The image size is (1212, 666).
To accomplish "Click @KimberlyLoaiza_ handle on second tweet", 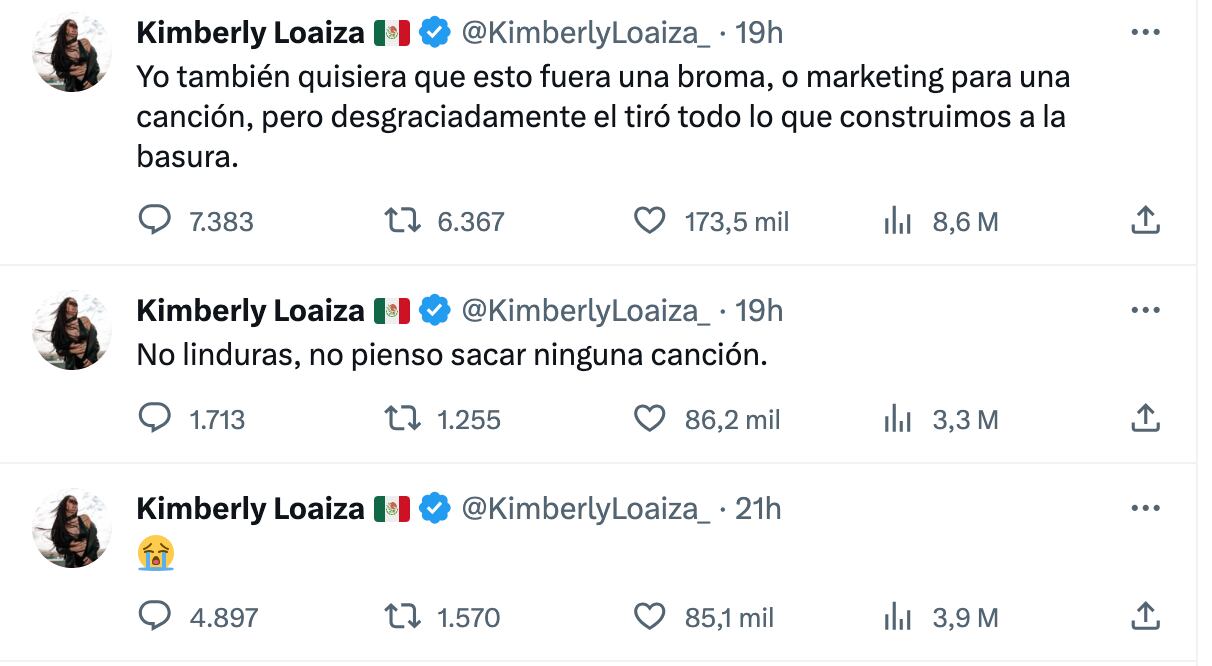I will 585,311.
